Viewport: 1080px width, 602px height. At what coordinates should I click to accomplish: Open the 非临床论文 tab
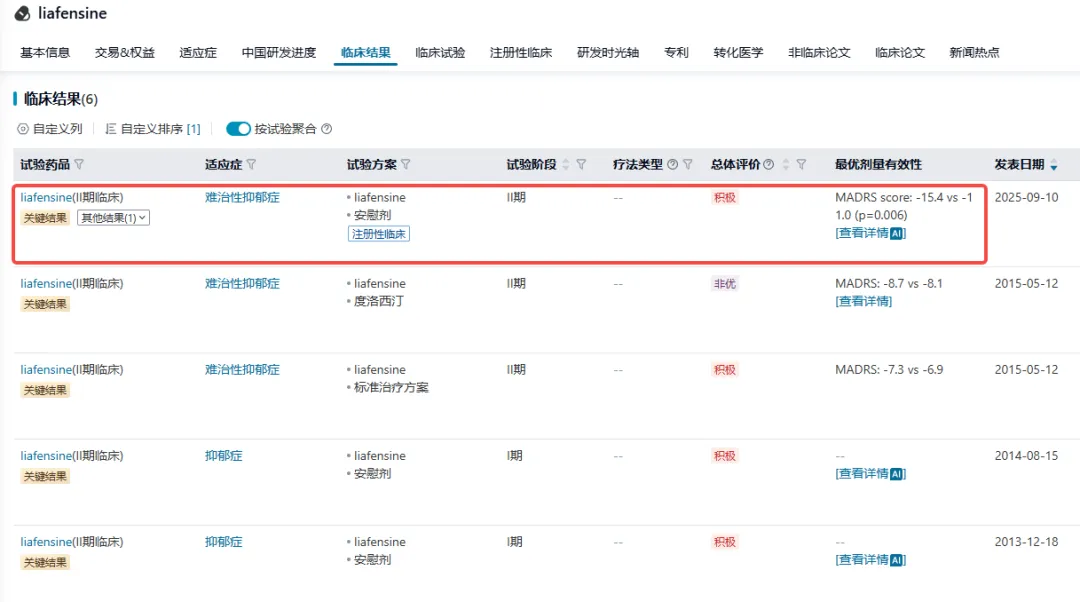click(819, 52)
